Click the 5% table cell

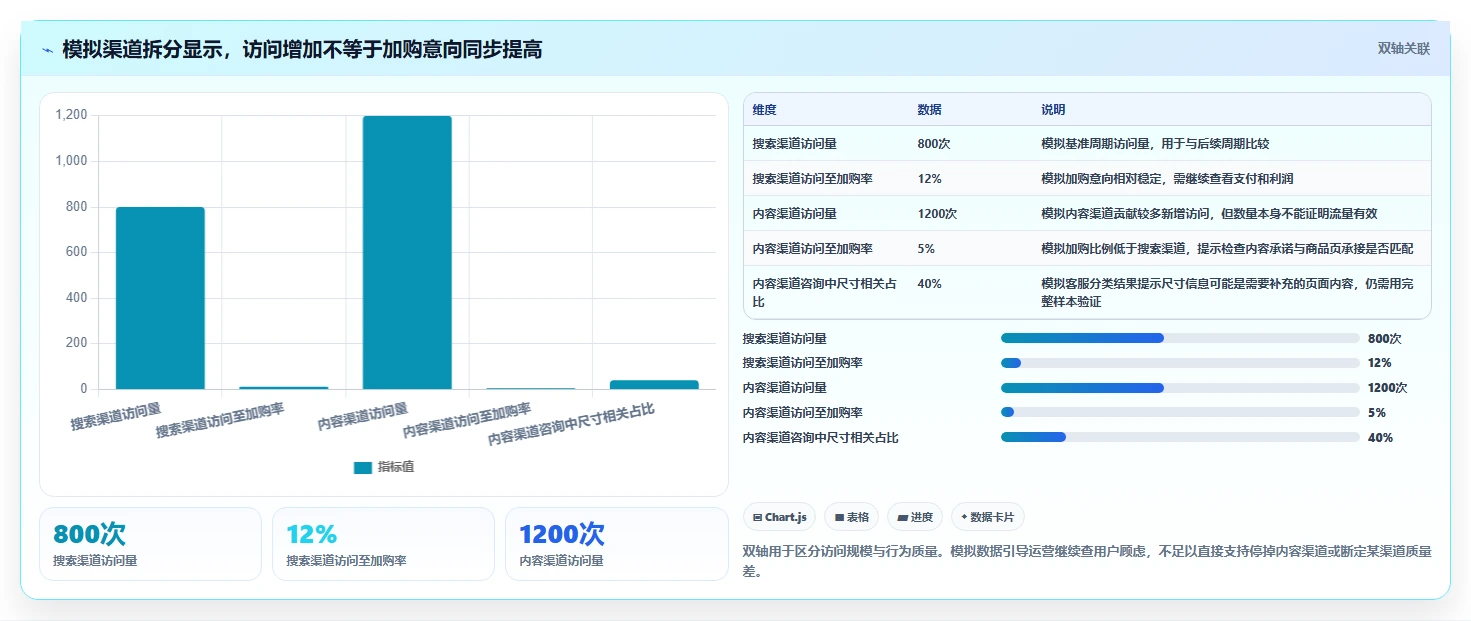point(926,249)
